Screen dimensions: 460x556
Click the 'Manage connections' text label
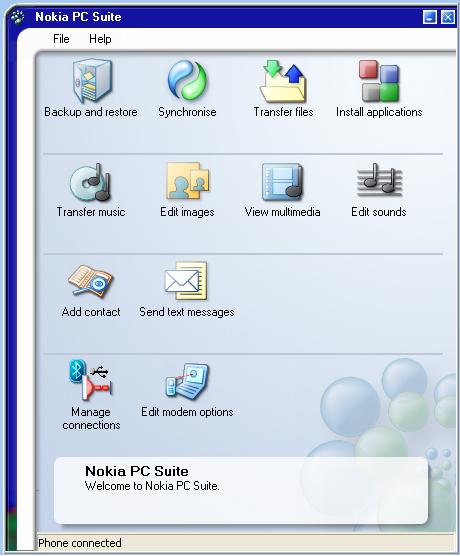click(x=91, y=418)
